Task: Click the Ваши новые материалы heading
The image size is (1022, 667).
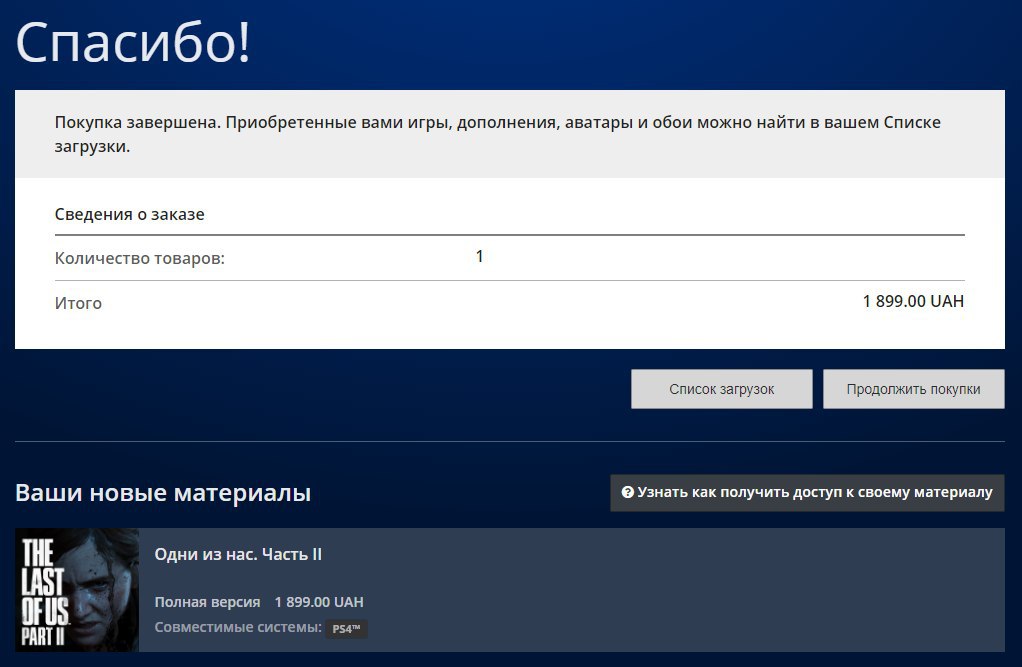Action: tap(163, 493)
